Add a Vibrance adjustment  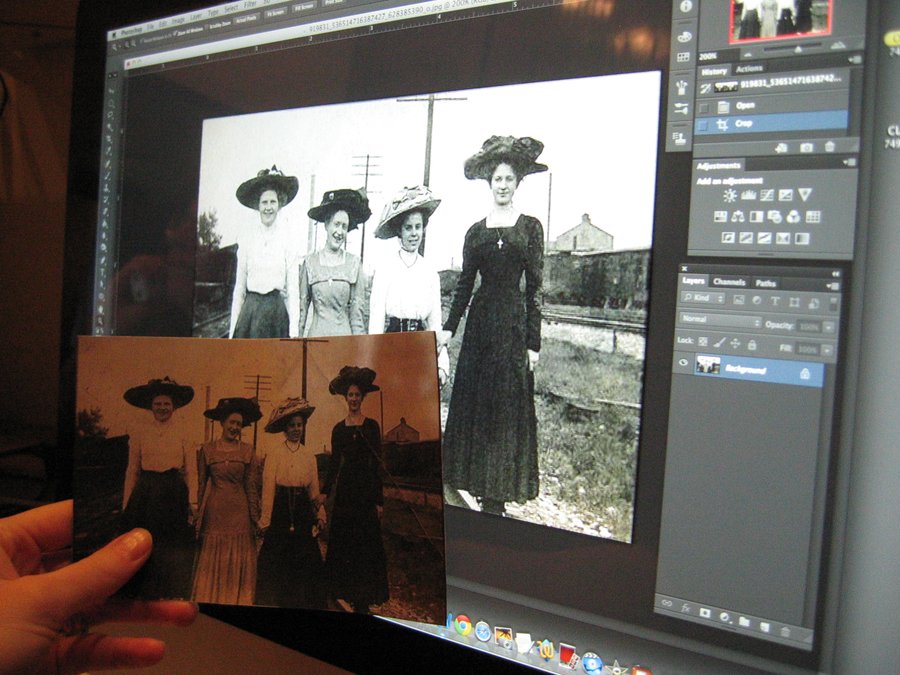[x=805, y=195]
